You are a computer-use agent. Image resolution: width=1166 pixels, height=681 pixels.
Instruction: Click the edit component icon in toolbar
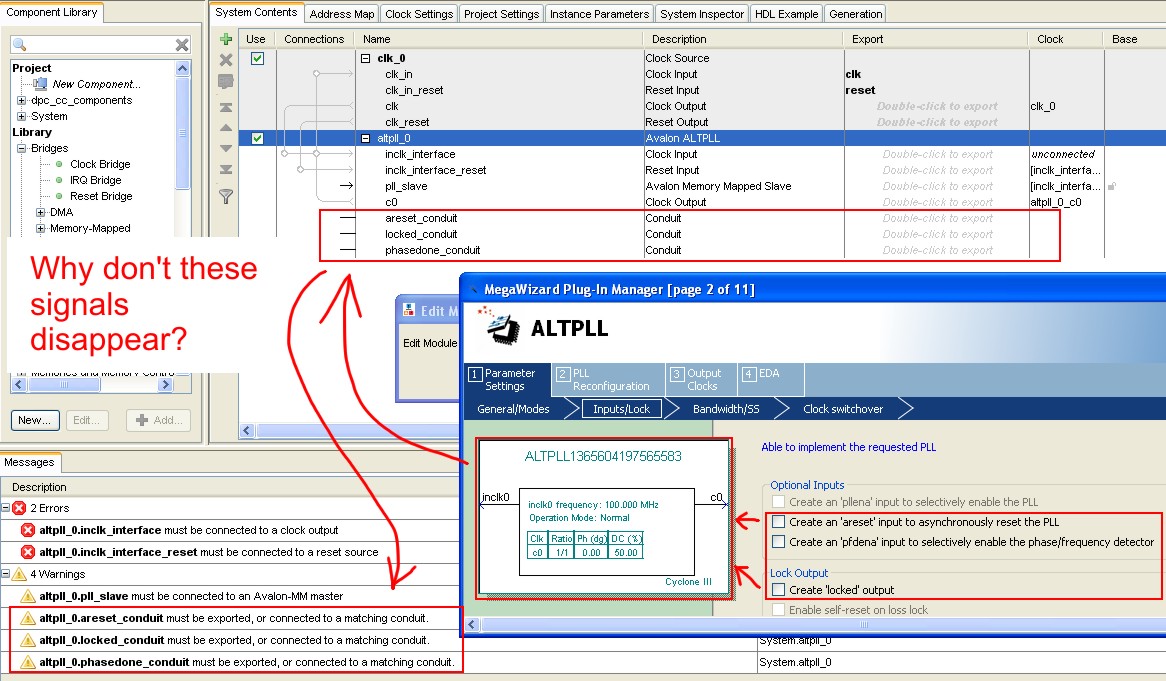tap(226, 82)
